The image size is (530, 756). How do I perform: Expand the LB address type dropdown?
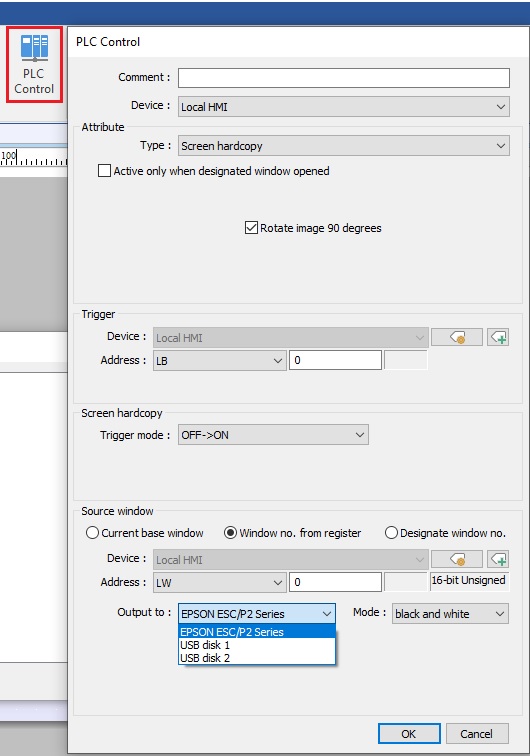point(219,360)
